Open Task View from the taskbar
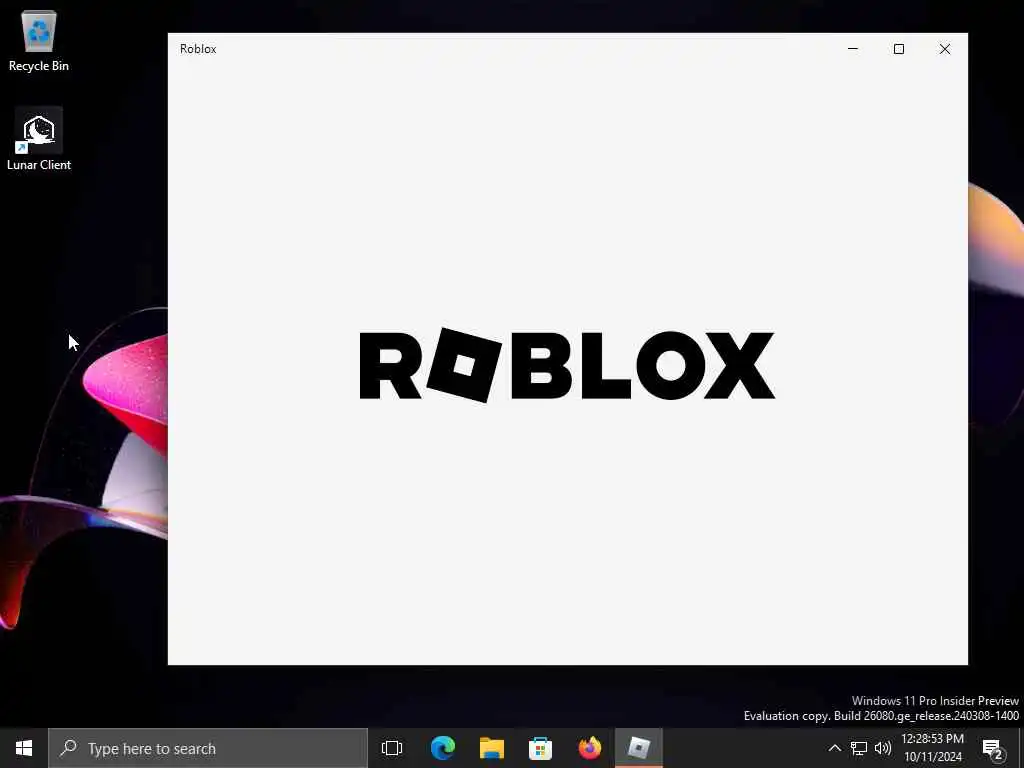The image size is (1024, 768). (x=392, y=748)
